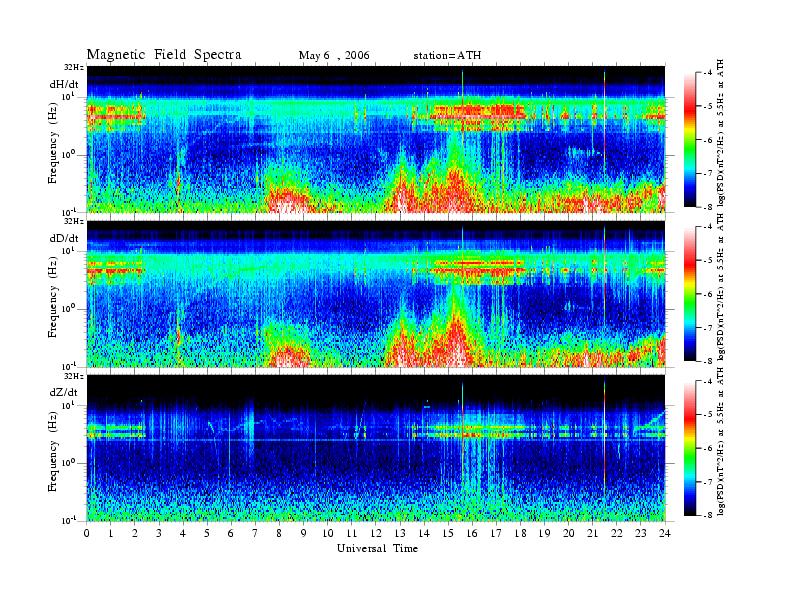This screenshot has height=612, width=792.
Task: Click the '16' tick on the time axis
Action: coord(472,533)
